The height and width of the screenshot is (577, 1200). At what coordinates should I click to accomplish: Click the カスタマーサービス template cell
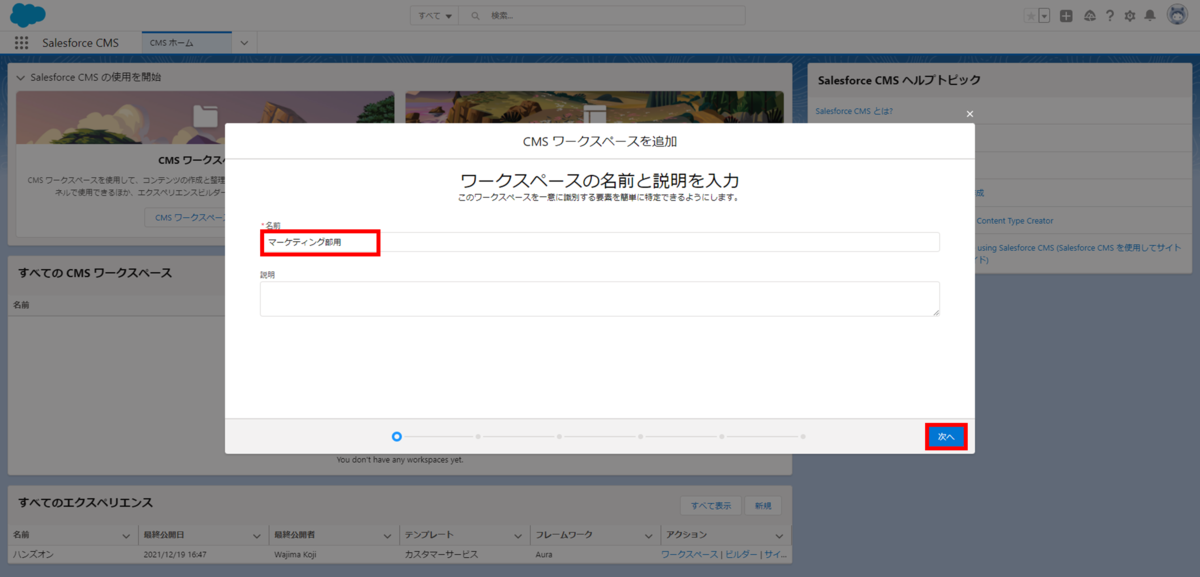(441, 554)
